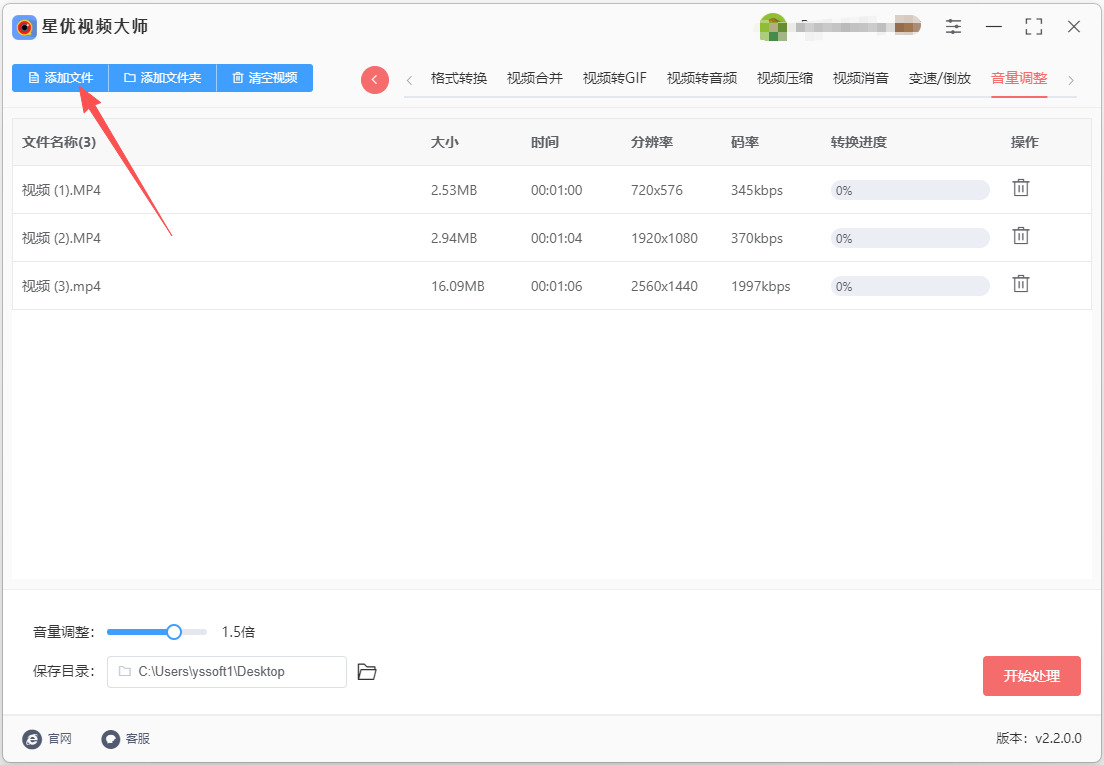The image size is (1104, 765).
Task: Switch to the 格式转换 tab
Action: pyautogui.click(x=459, y=78)
